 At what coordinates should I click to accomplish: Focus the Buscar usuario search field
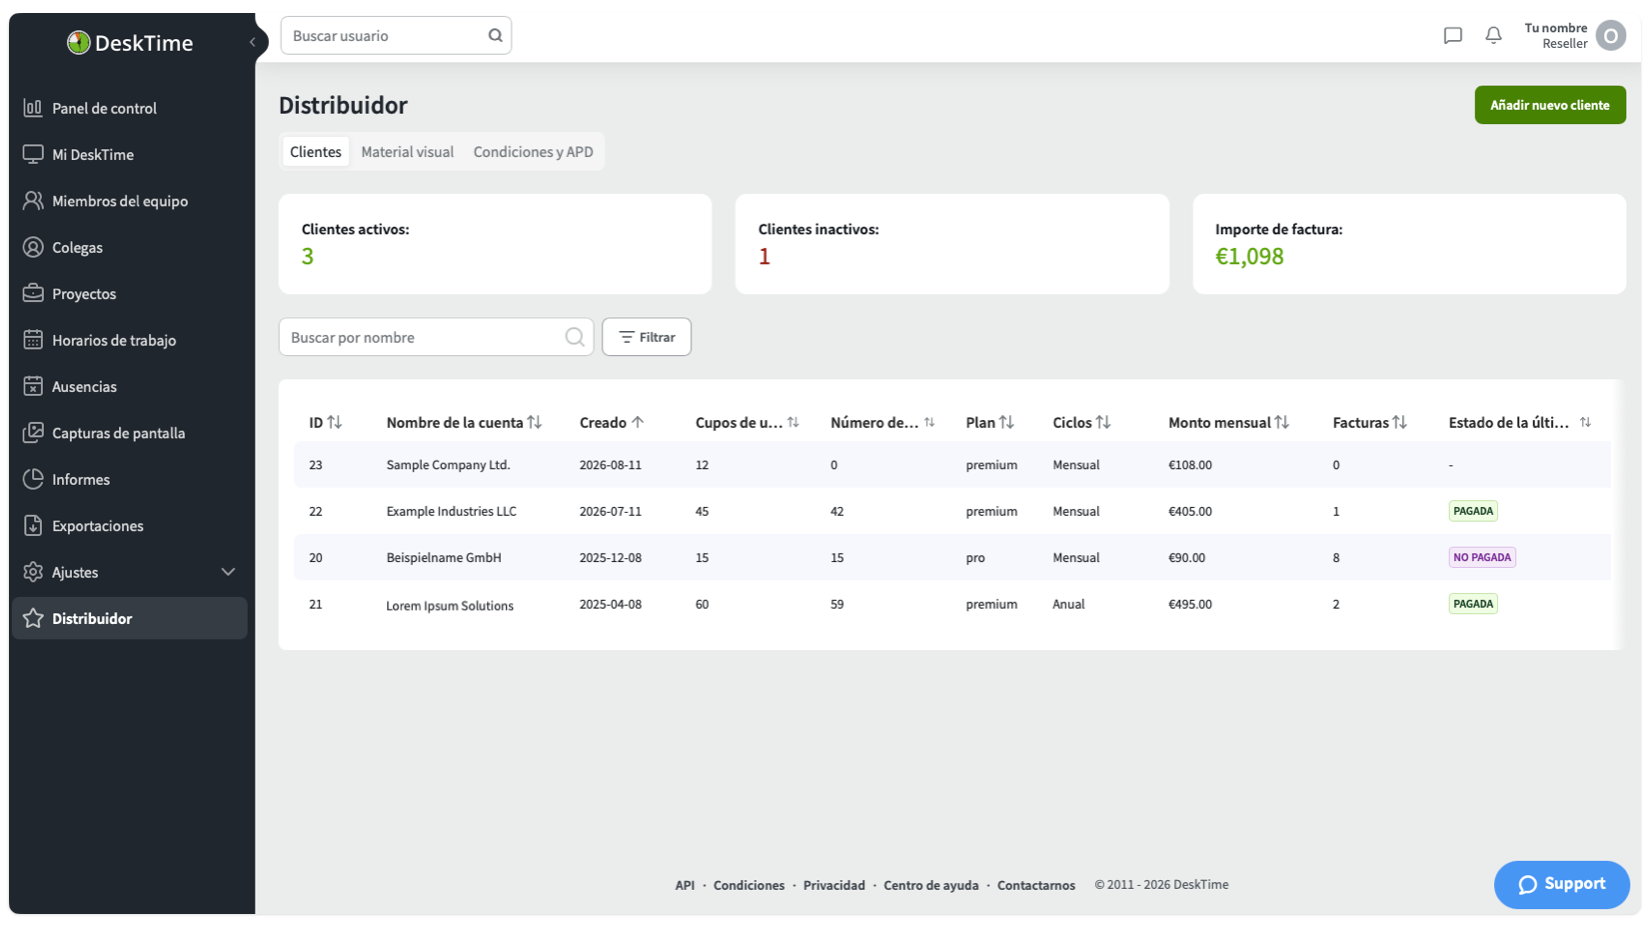pyautogui.click(x=396, y=35)
